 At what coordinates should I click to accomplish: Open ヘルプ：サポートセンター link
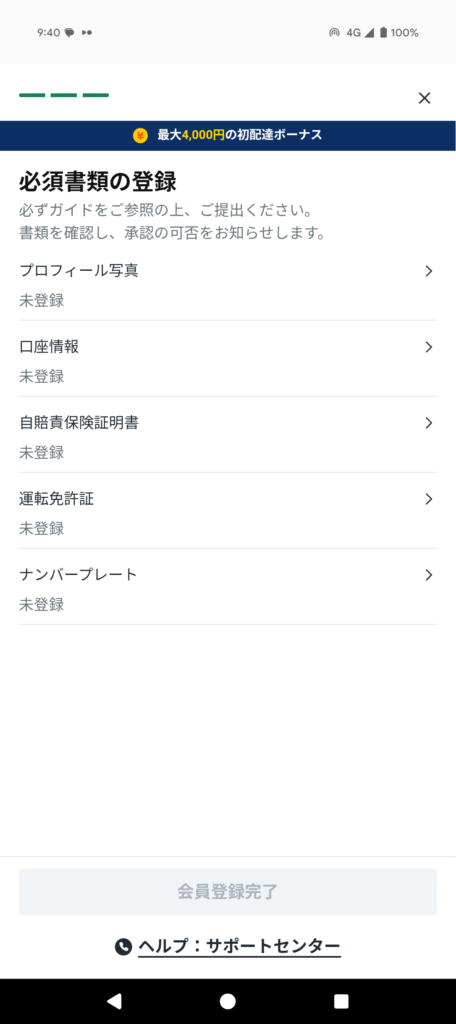239,946
